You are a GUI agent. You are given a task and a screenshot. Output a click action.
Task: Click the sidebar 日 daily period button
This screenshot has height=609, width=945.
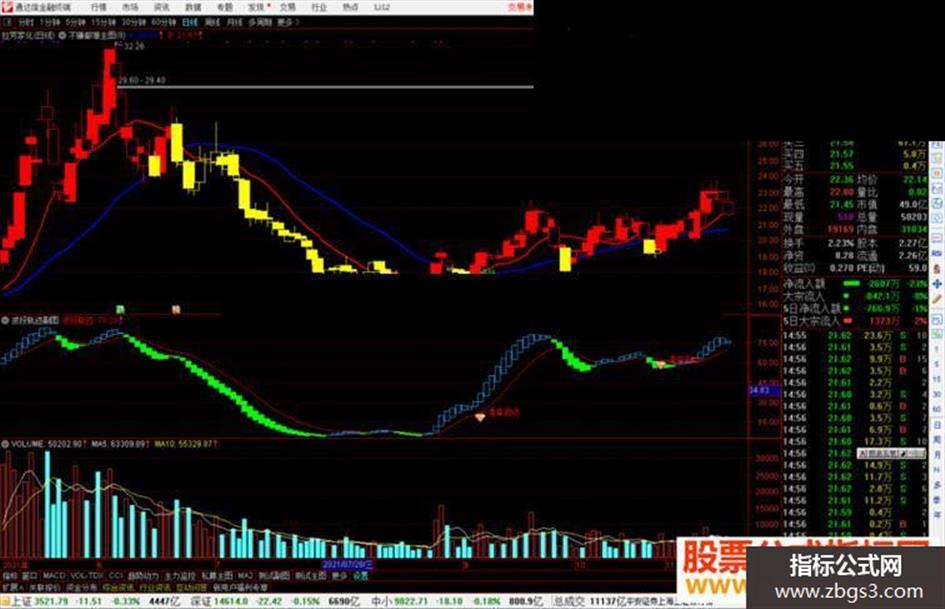point(937,425)
